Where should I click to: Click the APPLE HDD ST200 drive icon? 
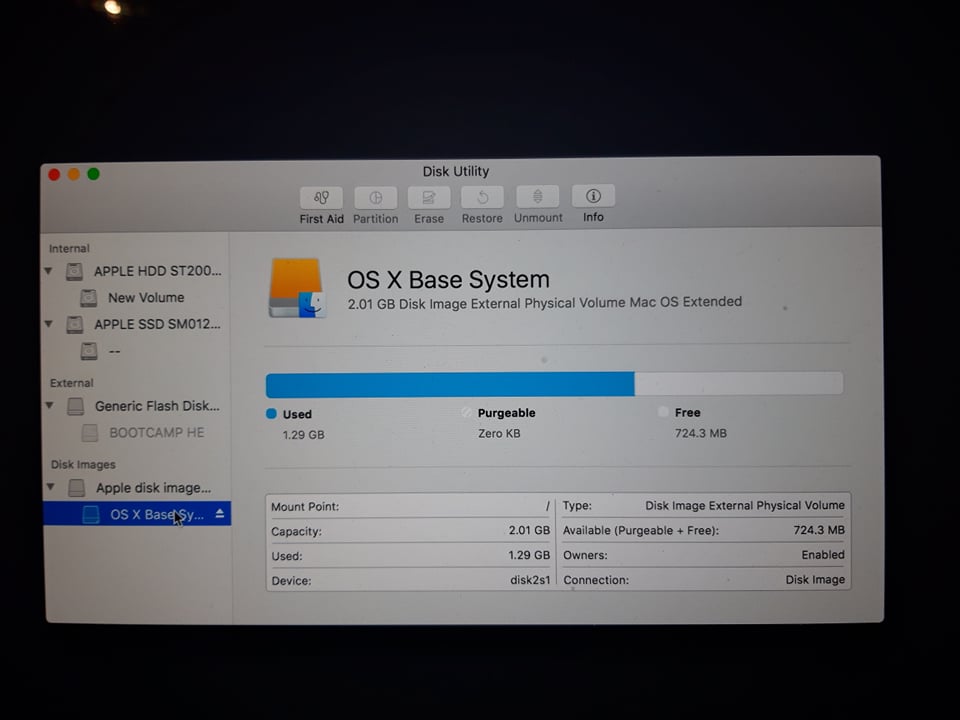74,271
